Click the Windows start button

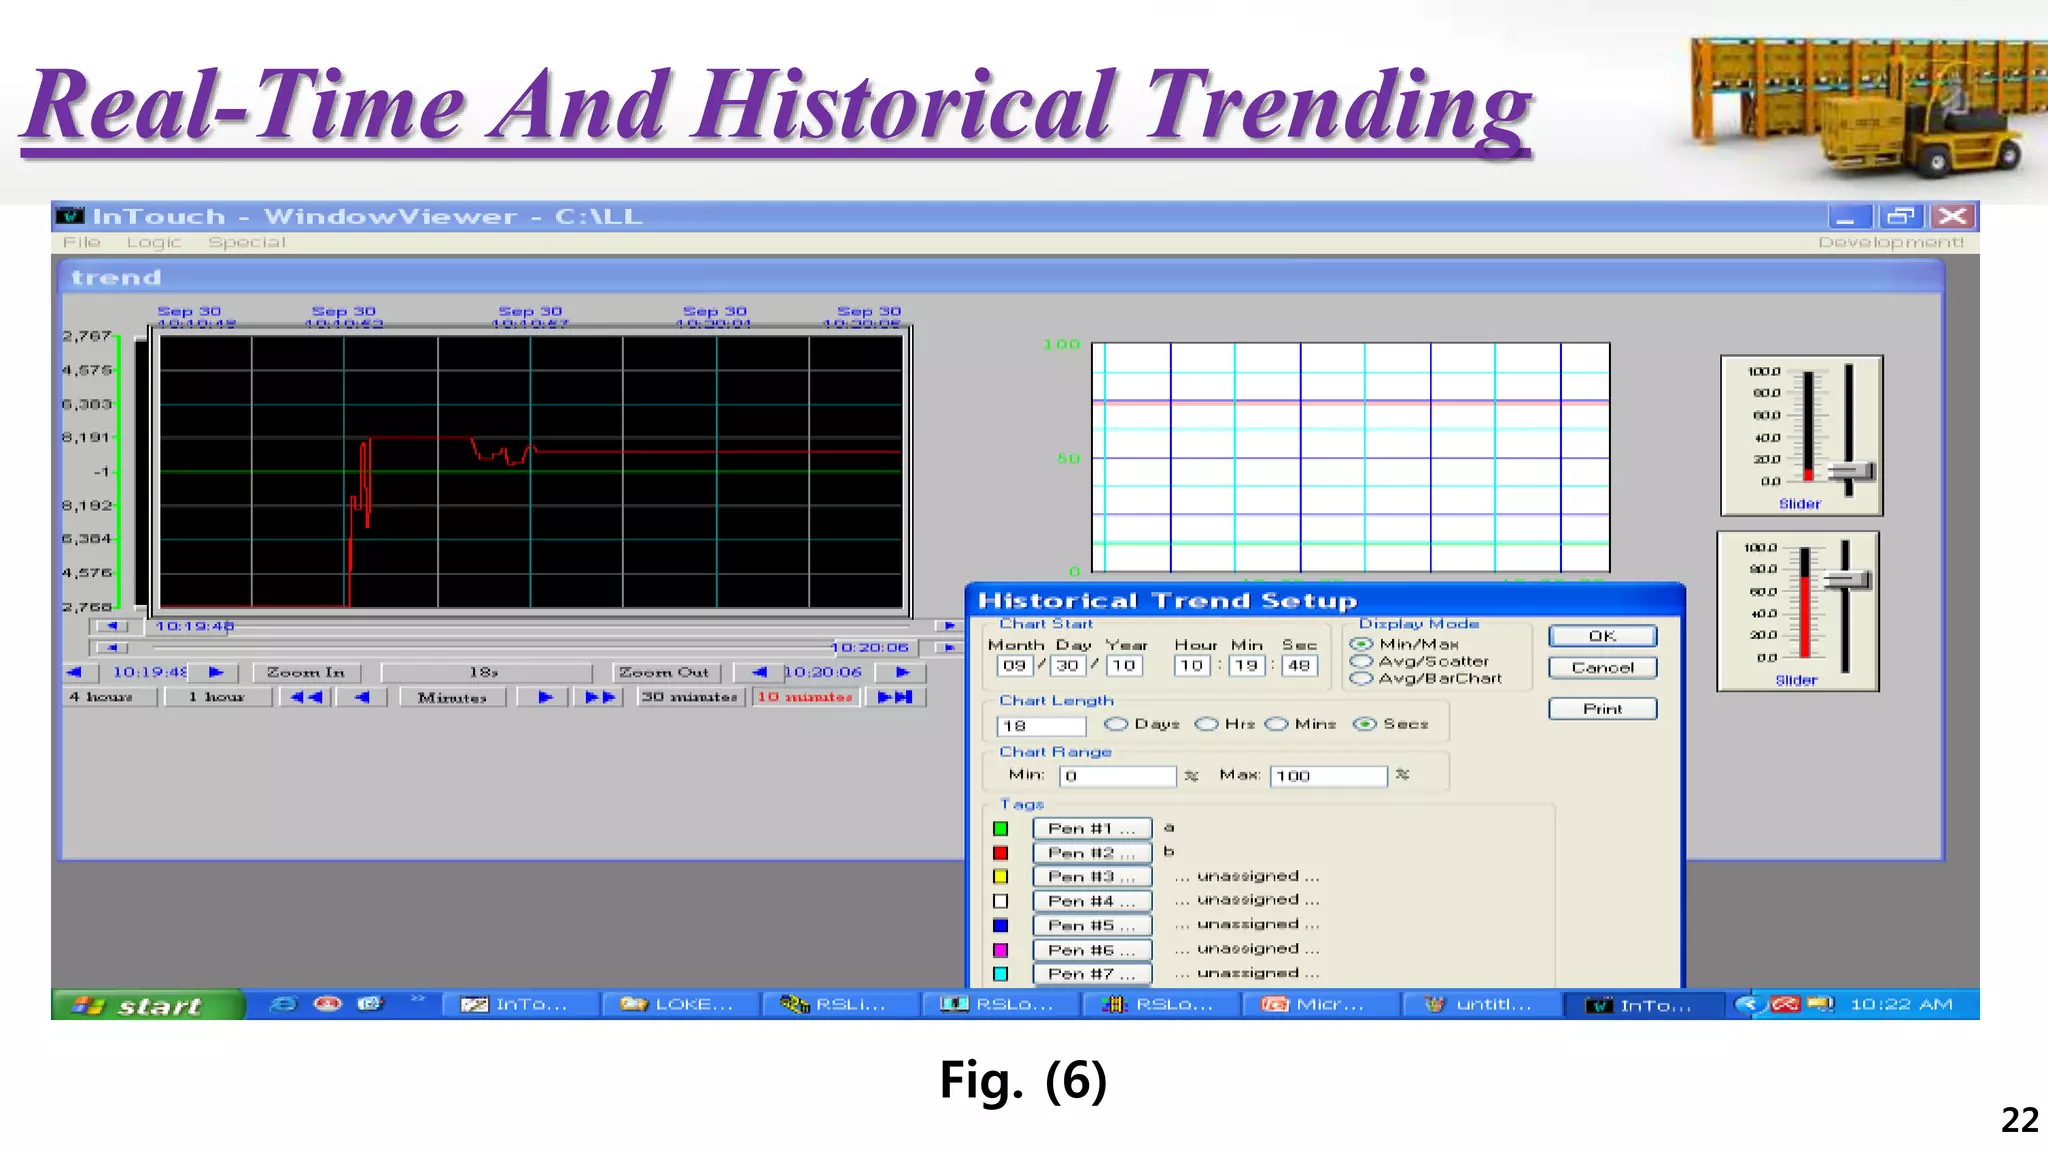[x=146, y=1005]
